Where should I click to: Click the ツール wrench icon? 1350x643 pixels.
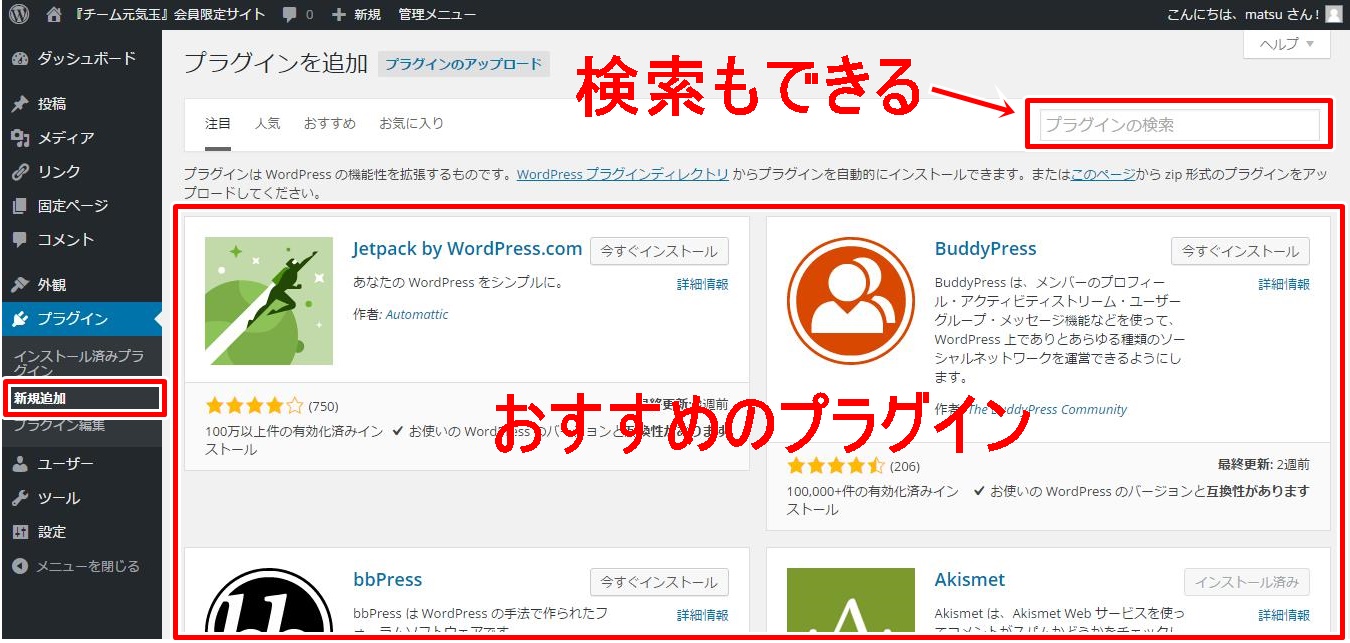pos(20,498)
